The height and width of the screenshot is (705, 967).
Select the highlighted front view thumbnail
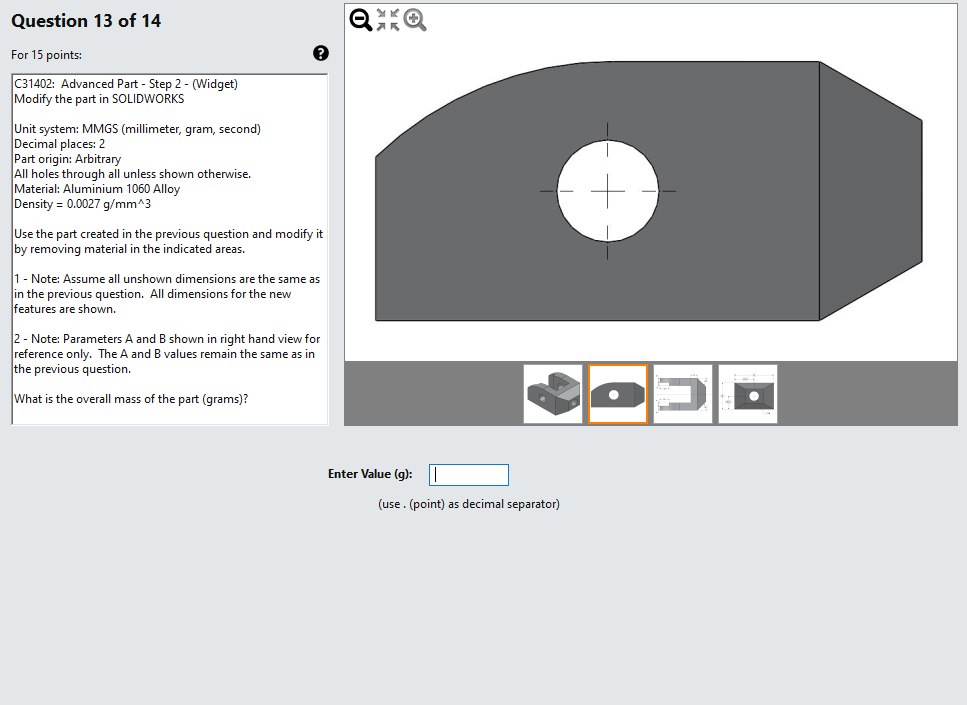point(617,393)
